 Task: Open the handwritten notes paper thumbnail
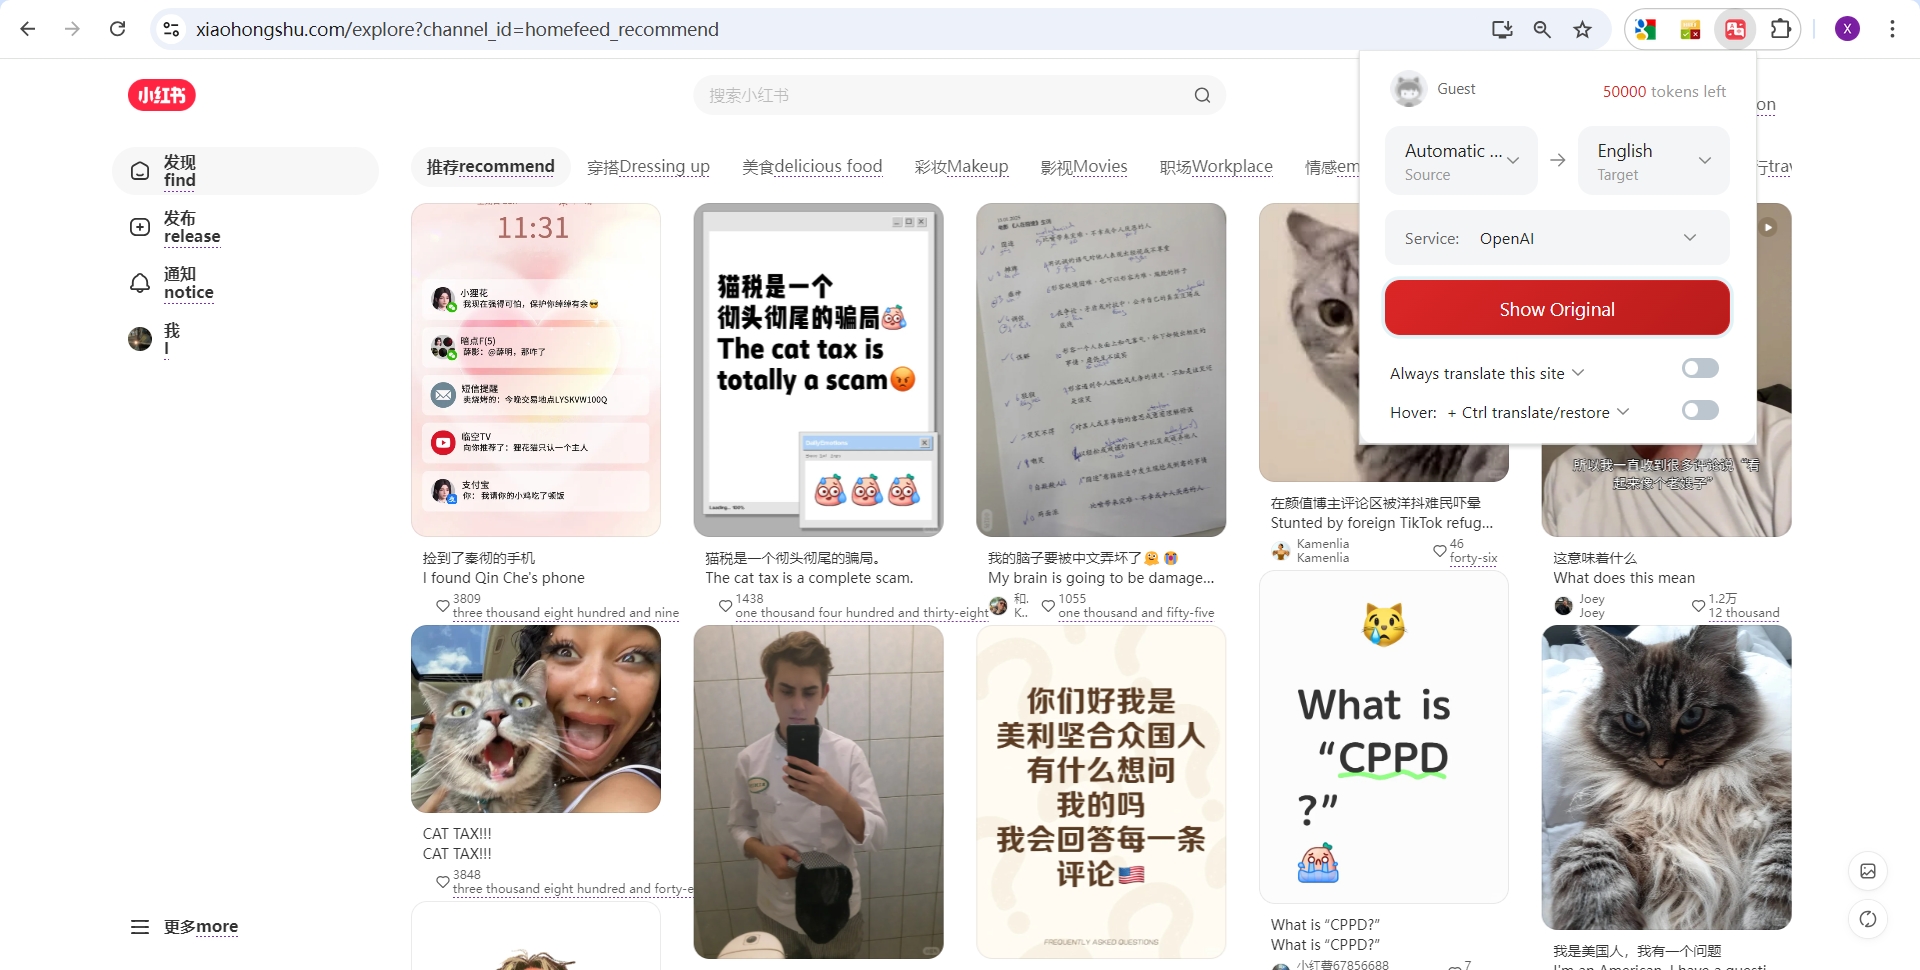(1101, 370)
